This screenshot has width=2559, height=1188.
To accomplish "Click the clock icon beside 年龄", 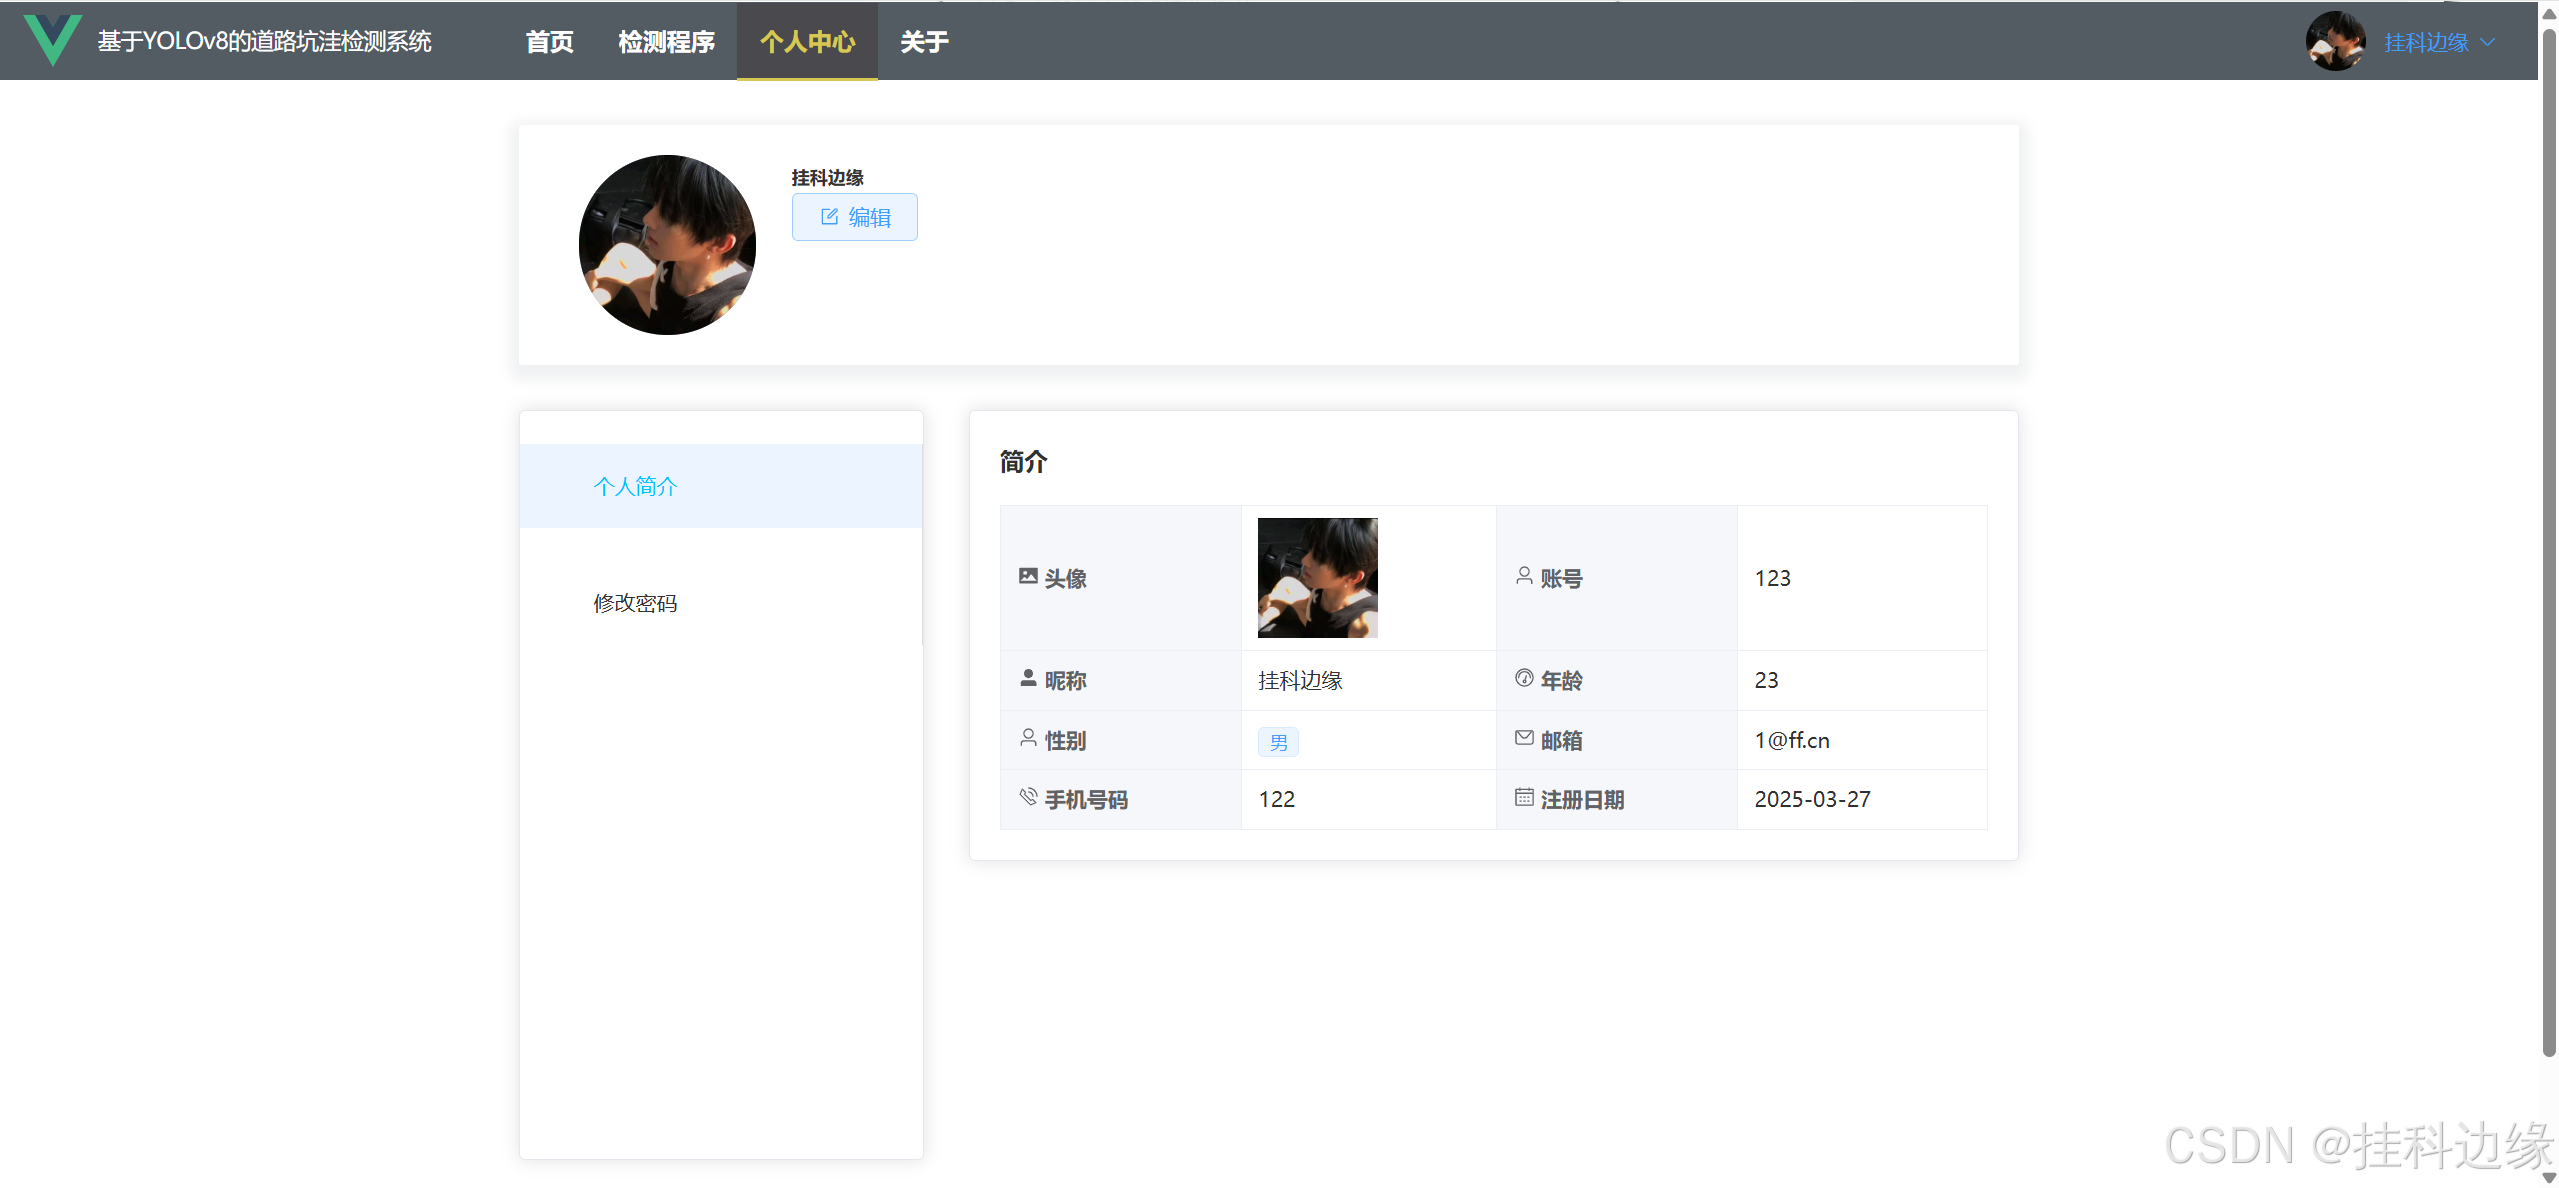I will click(1524, 678).
